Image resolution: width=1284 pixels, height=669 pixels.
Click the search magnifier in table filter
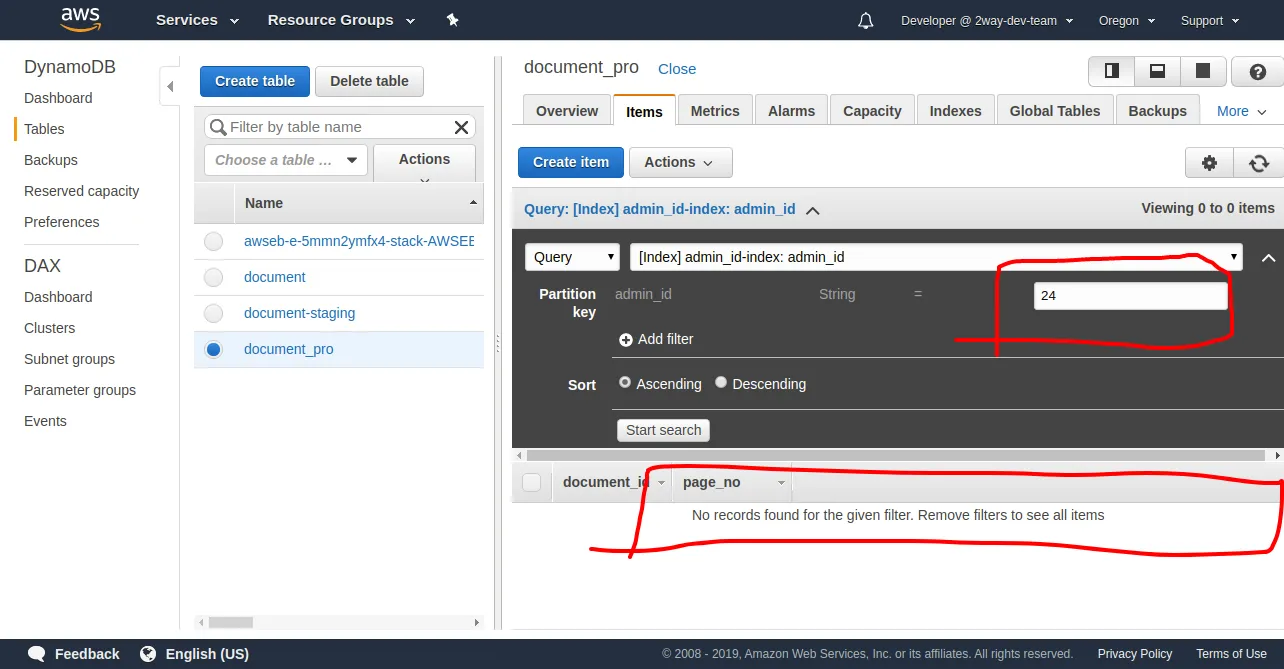218,127
